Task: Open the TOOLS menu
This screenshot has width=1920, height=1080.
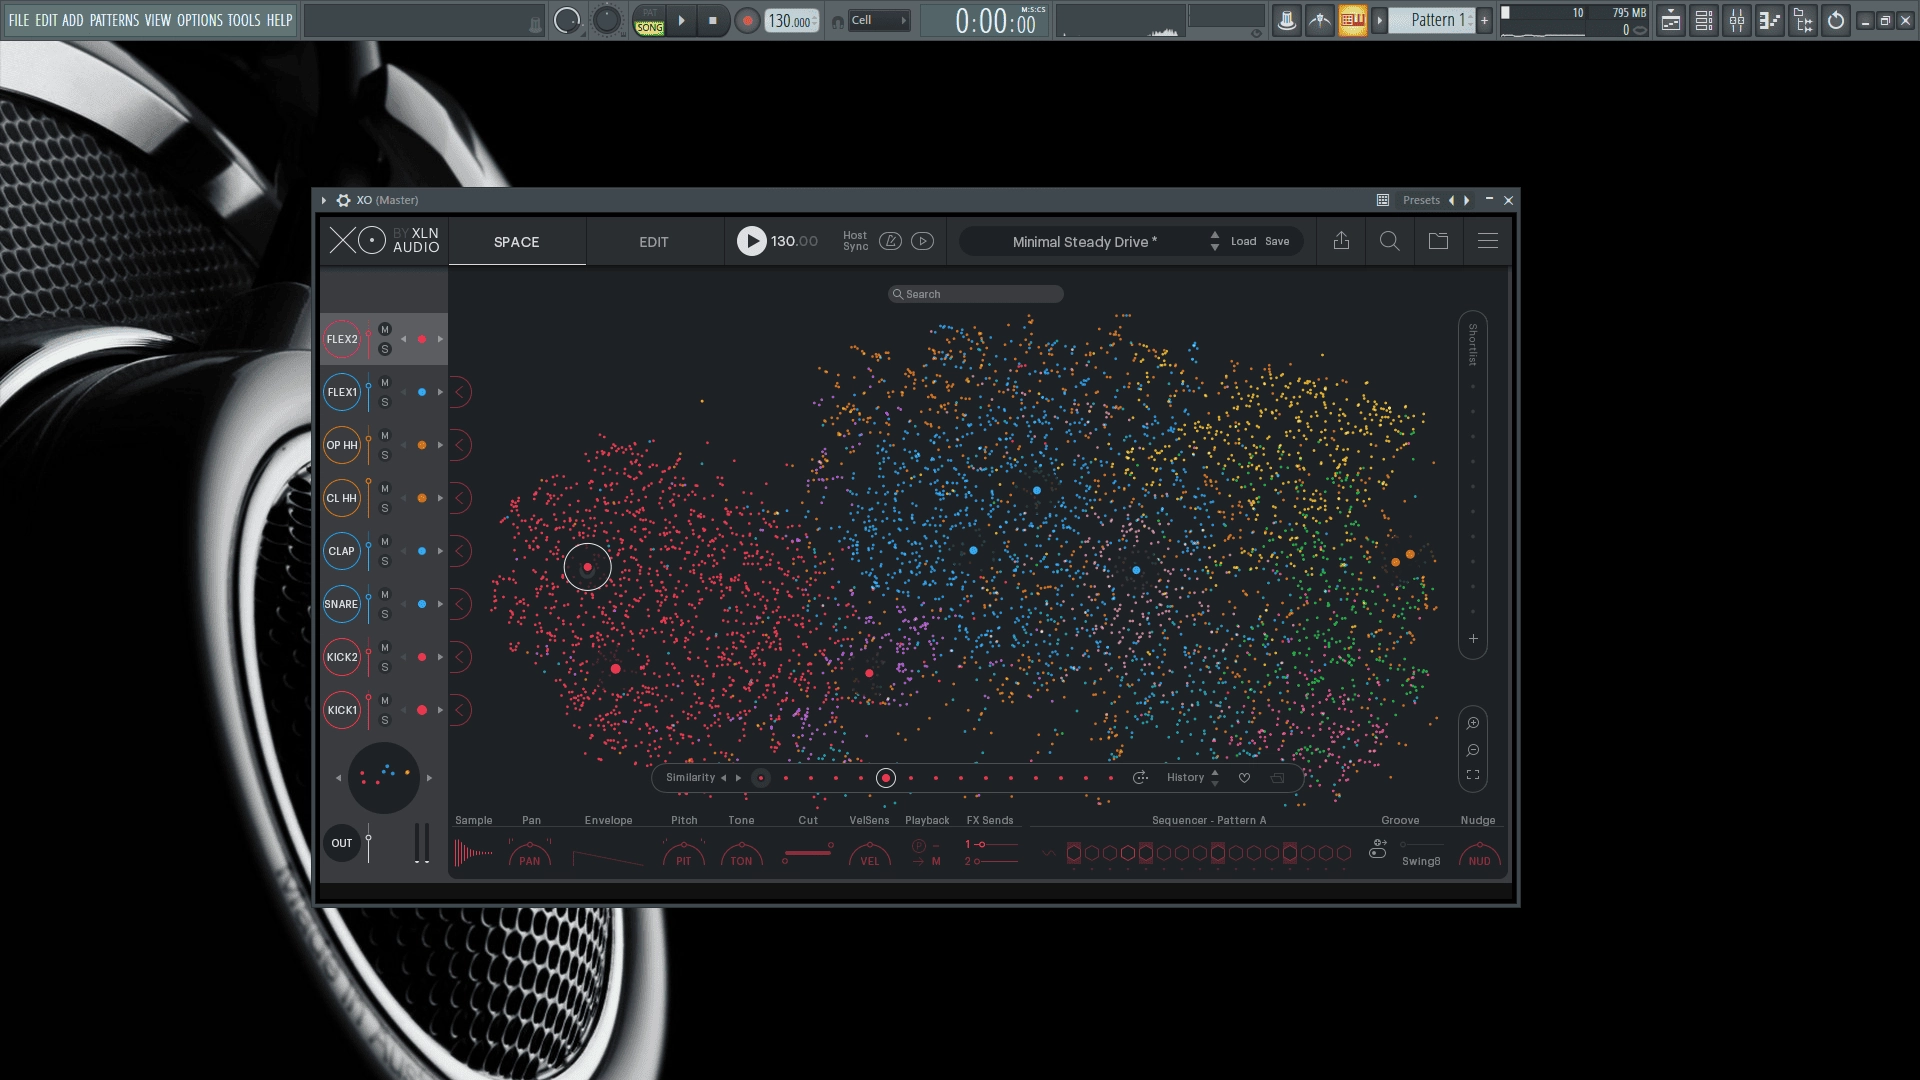Action: [x=244, y=20]
